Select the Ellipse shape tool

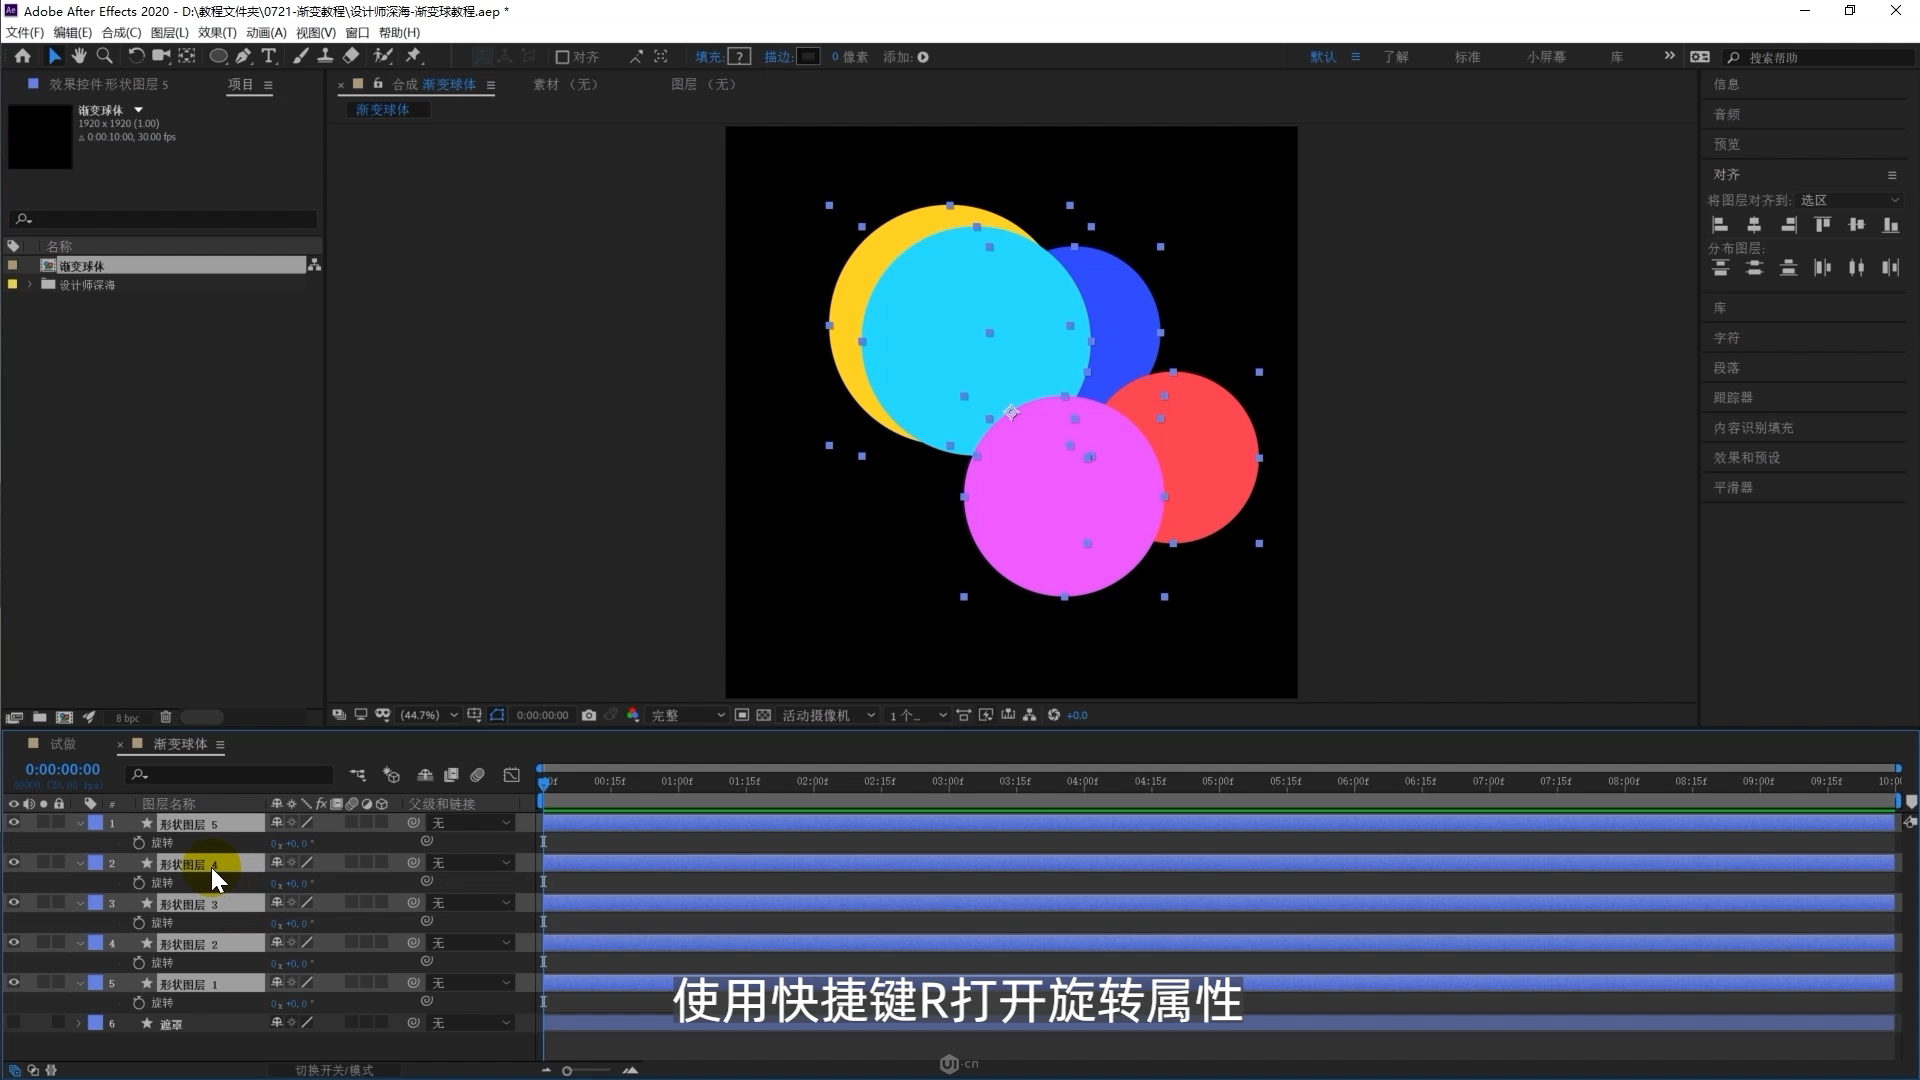coord(218,57)
